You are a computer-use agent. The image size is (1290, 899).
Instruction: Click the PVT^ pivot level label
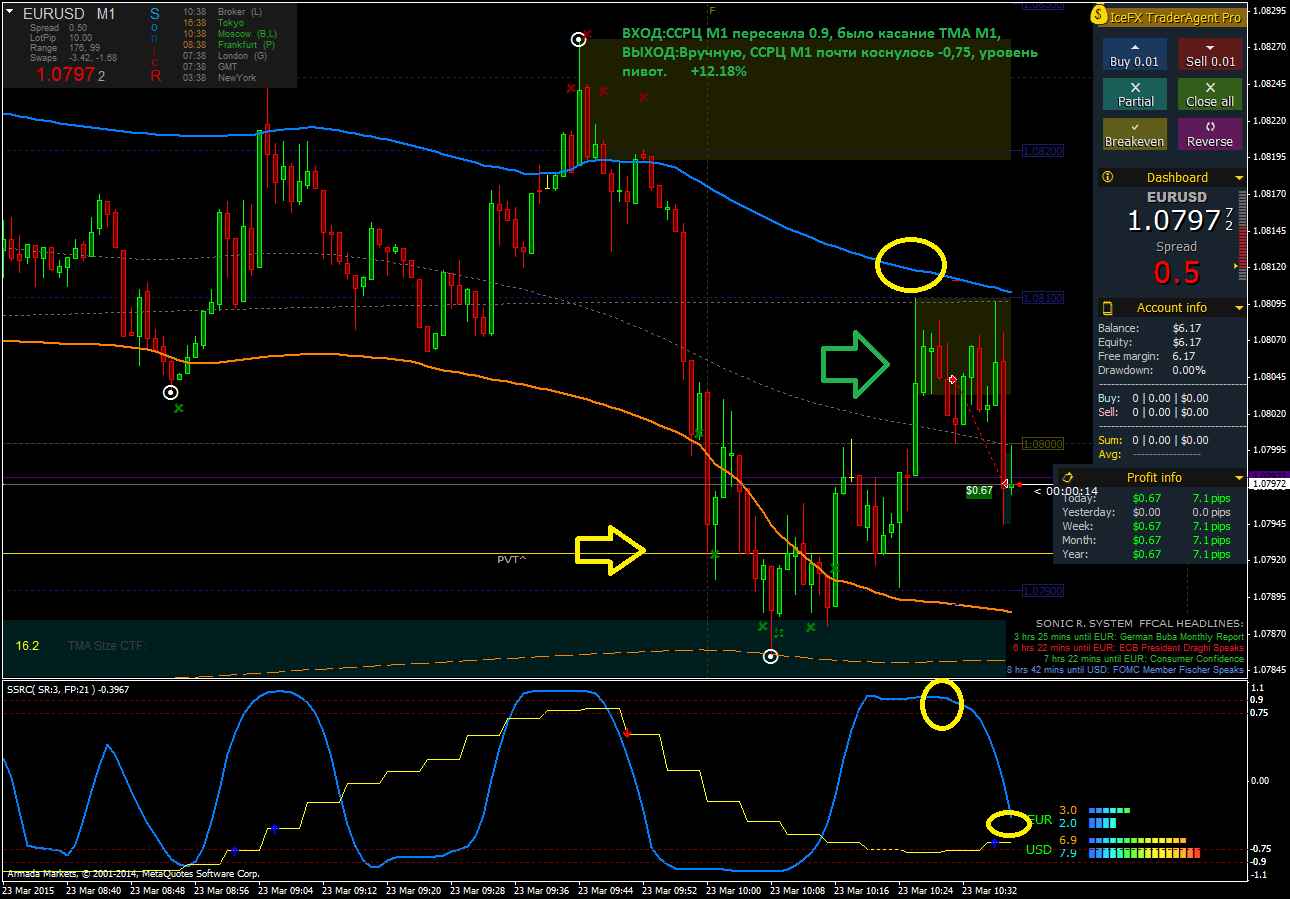(512, 559)
